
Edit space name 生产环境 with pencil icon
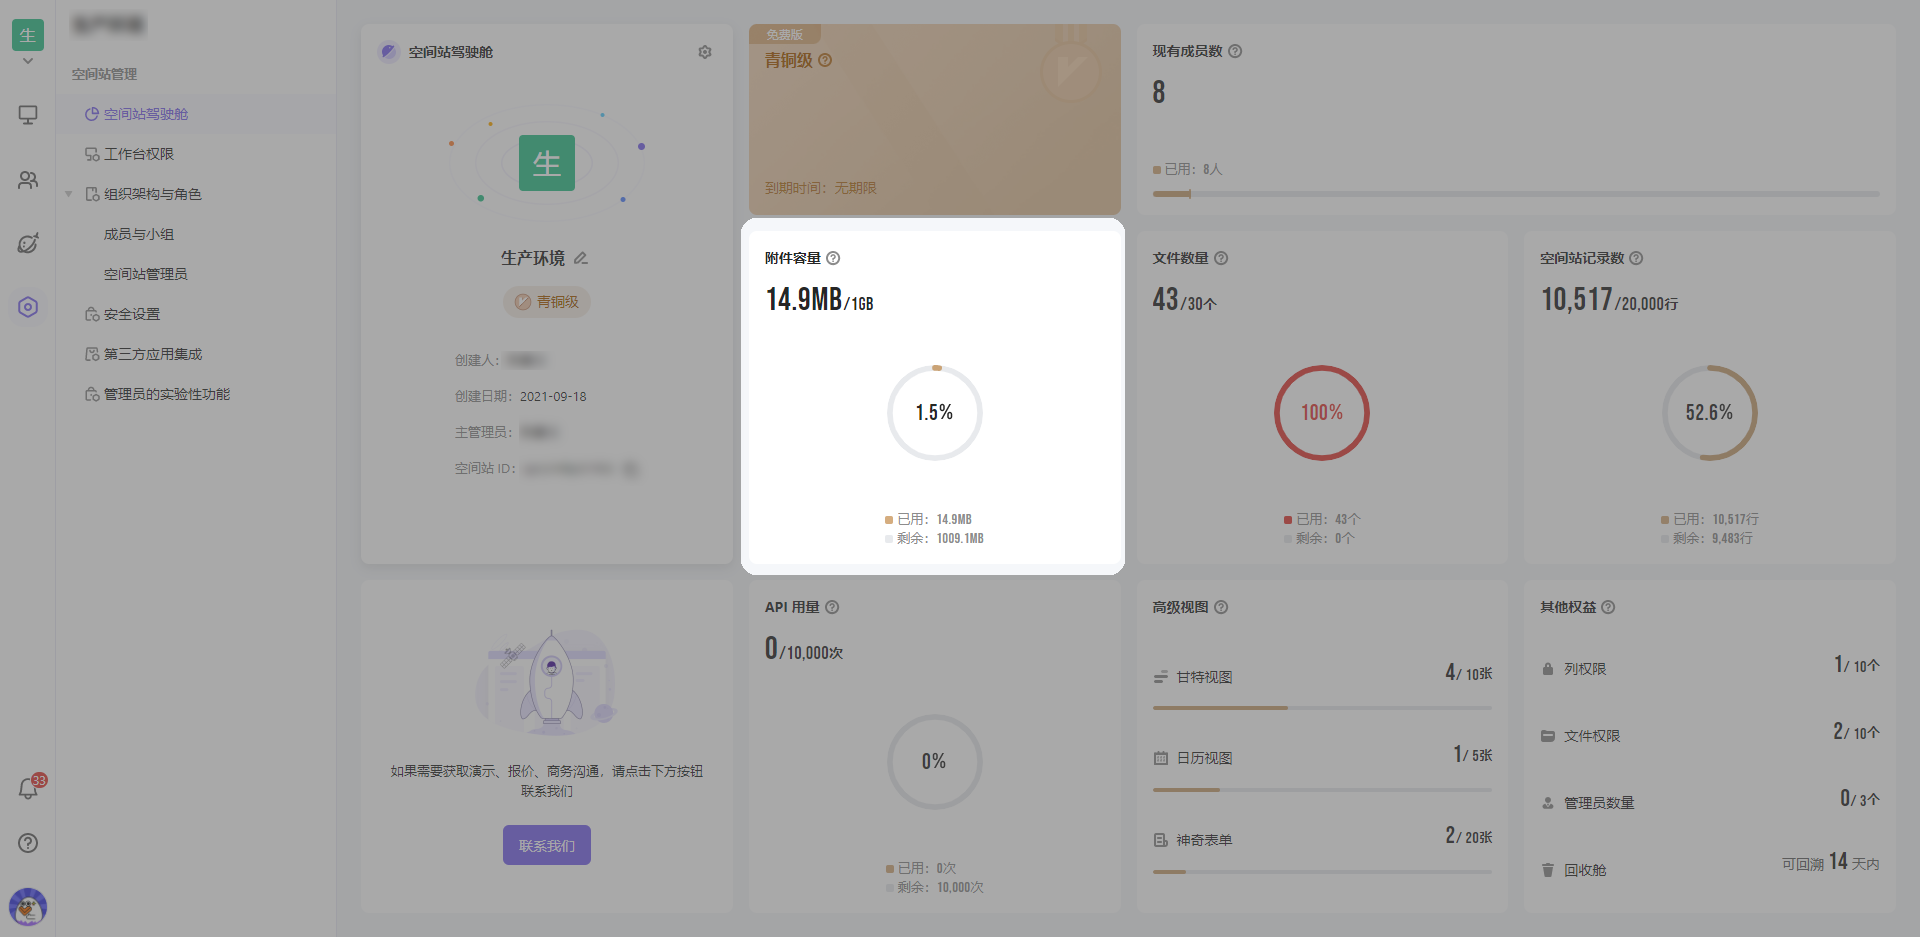pos(581,258)
